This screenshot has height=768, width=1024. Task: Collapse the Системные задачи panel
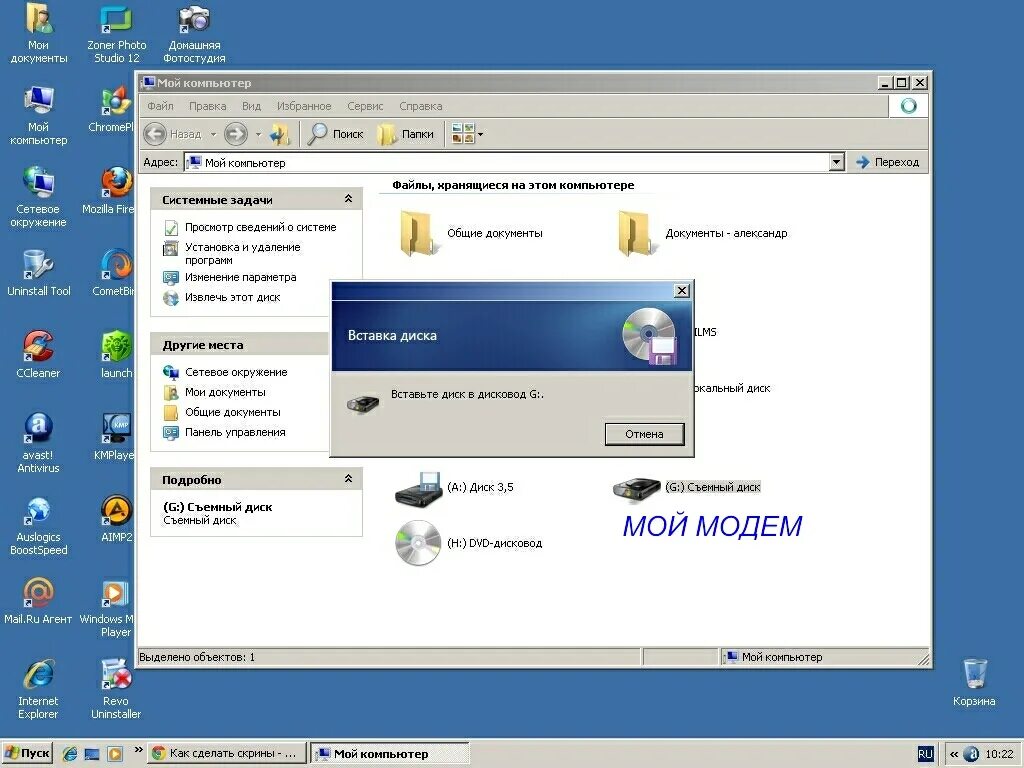[x=348, y=199]
